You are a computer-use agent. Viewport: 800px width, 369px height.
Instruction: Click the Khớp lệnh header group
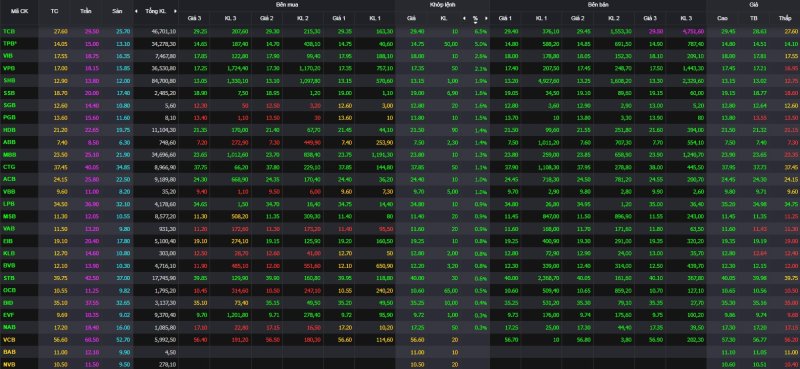(442, 4)
